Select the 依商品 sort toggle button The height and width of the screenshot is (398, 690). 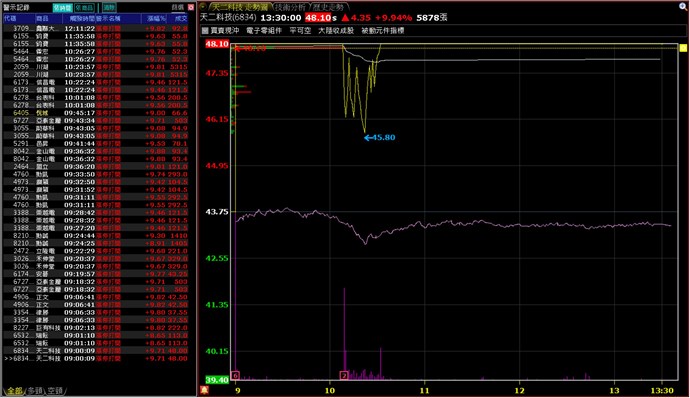tap(84, 7)
